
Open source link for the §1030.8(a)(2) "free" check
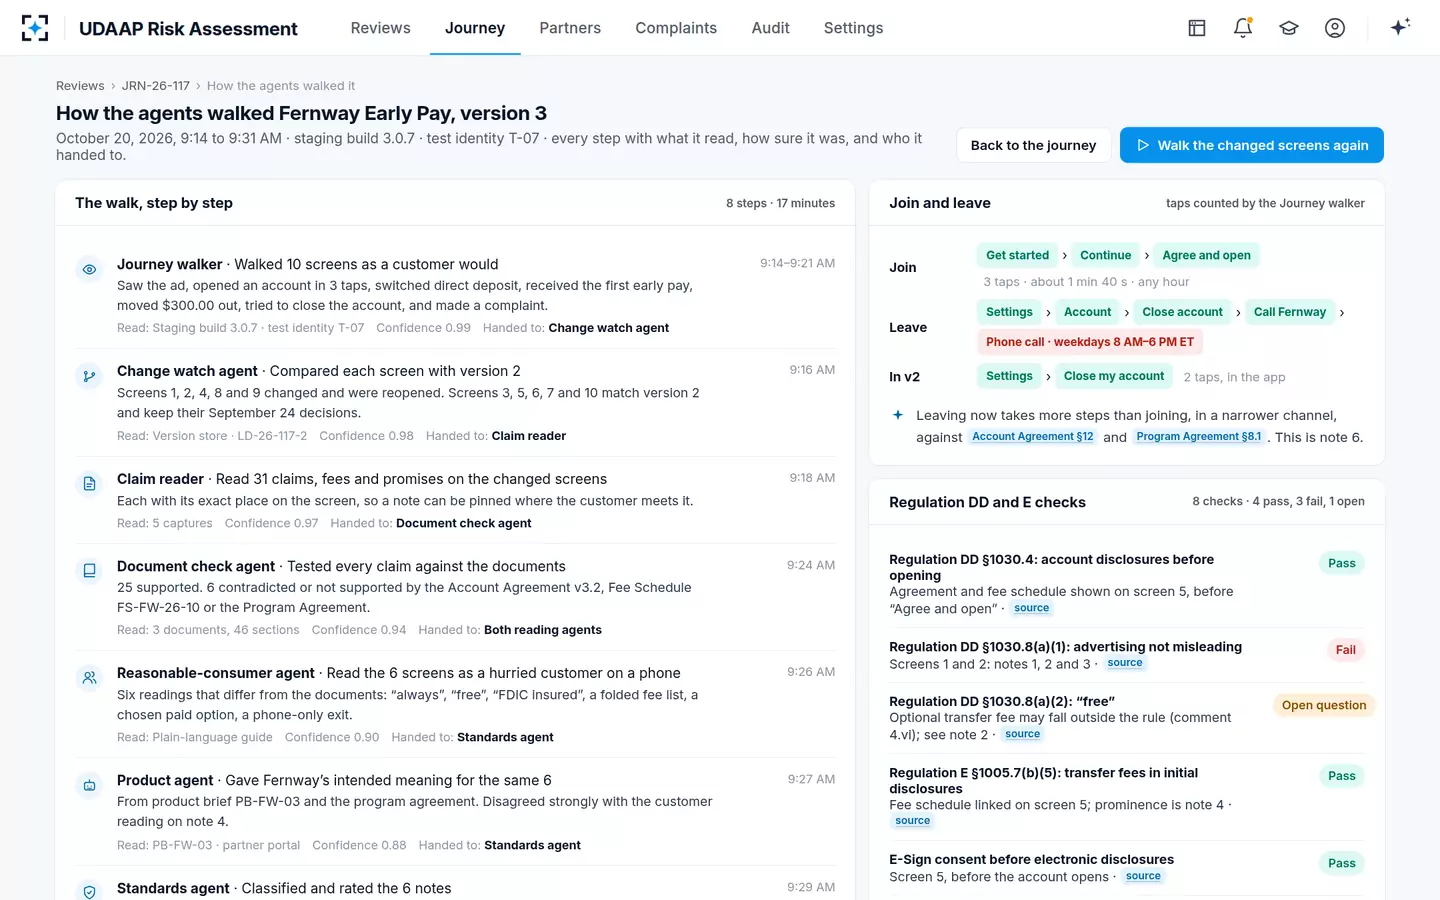pyautogui.click(x=1023, y=734)
